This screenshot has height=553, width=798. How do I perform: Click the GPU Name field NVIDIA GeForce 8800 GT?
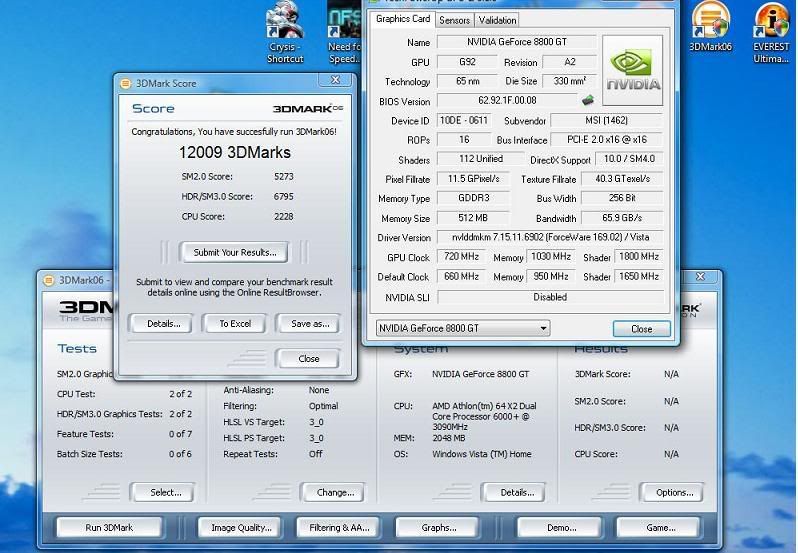click(517, 42)
